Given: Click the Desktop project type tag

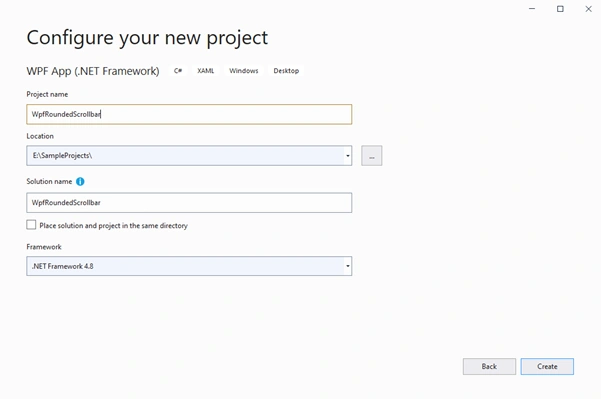Looking at the screenshot, I should click(x=286, y=71).
